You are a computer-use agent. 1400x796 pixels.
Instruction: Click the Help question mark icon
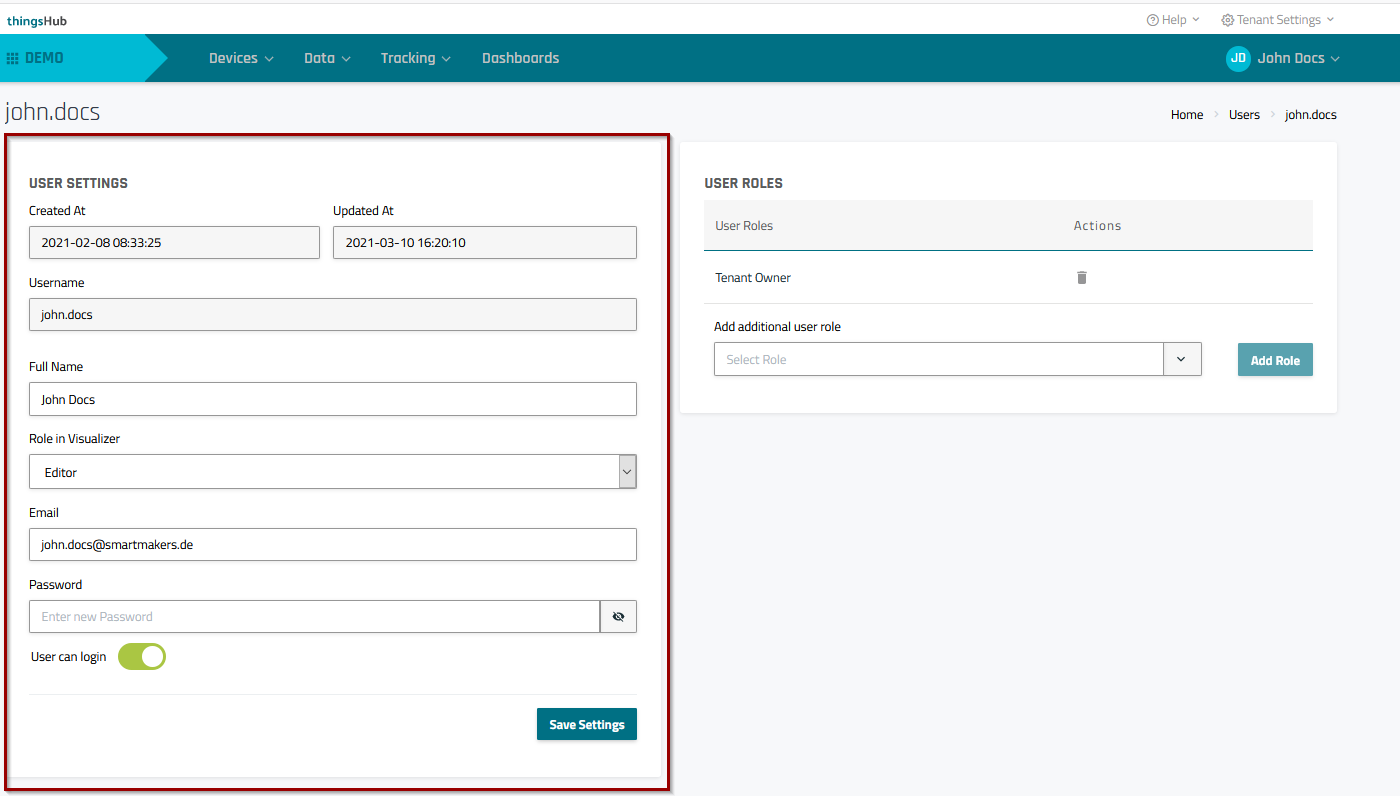(x=1152, y=20)
